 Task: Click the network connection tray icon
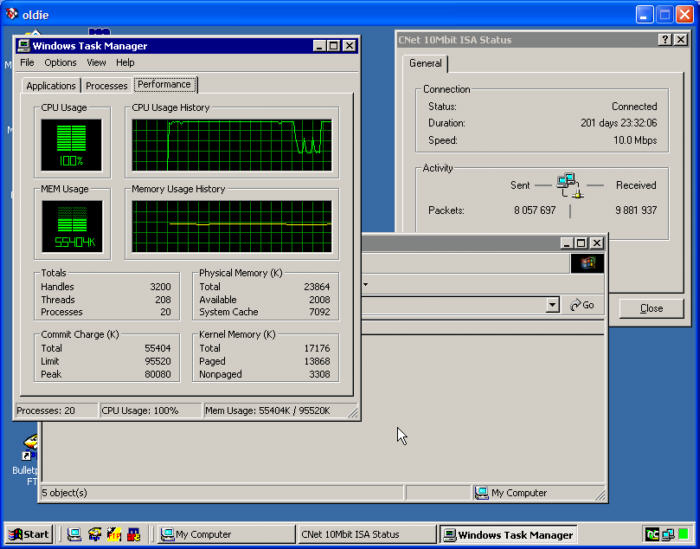tap(668, 534)
